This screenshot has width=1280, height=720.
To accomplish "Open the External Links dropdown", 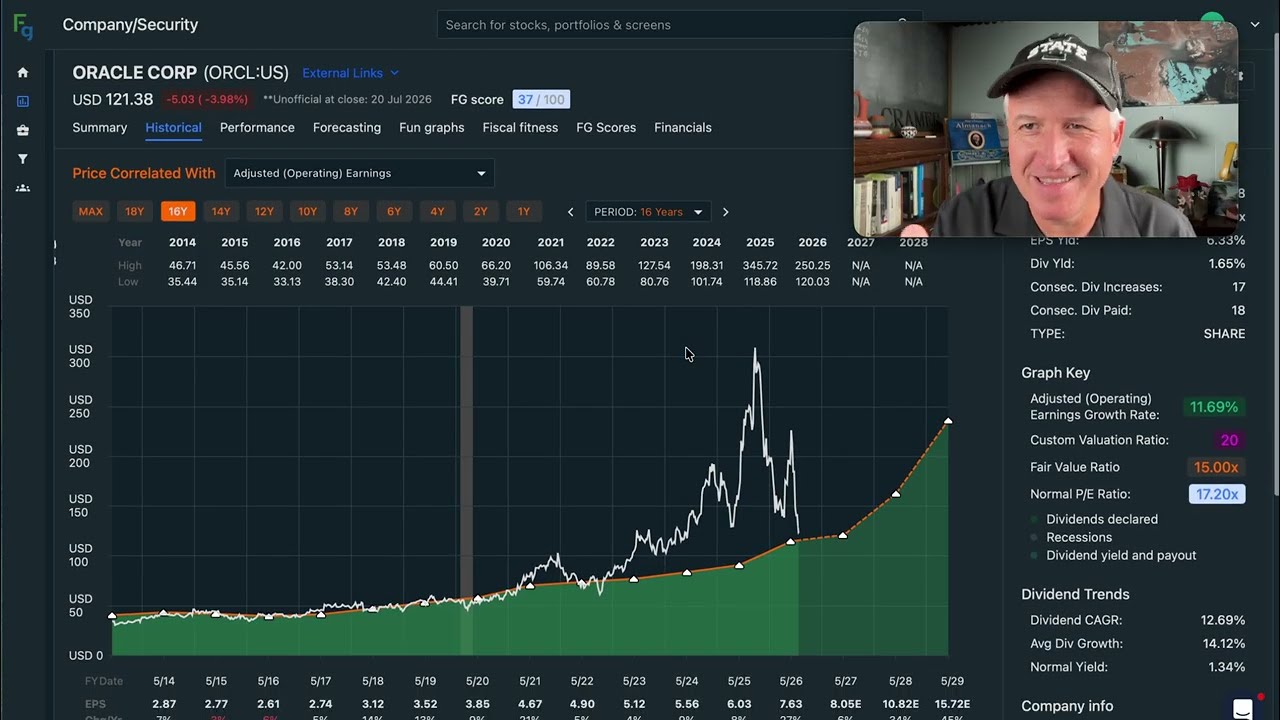I will pyautogui.click(x=350, y=73).
